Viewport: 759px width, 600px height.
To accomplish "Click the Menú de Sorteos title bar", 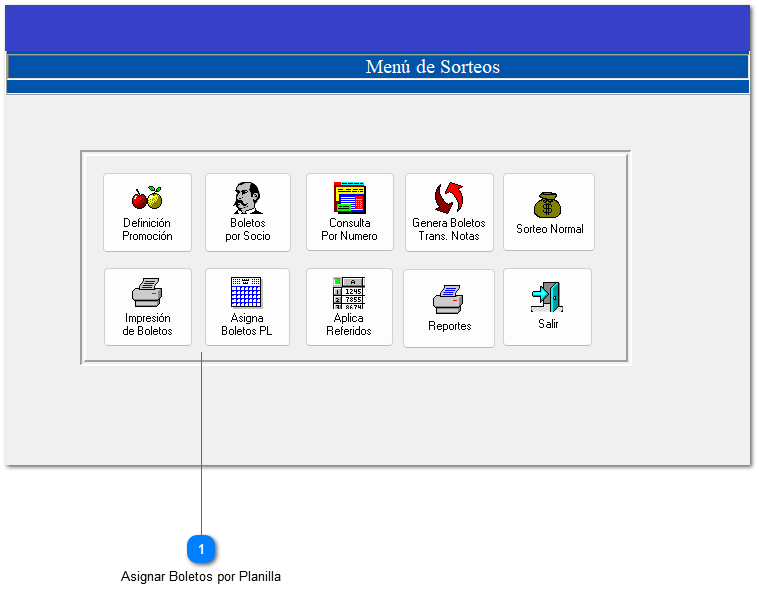I will coord(432,67).
